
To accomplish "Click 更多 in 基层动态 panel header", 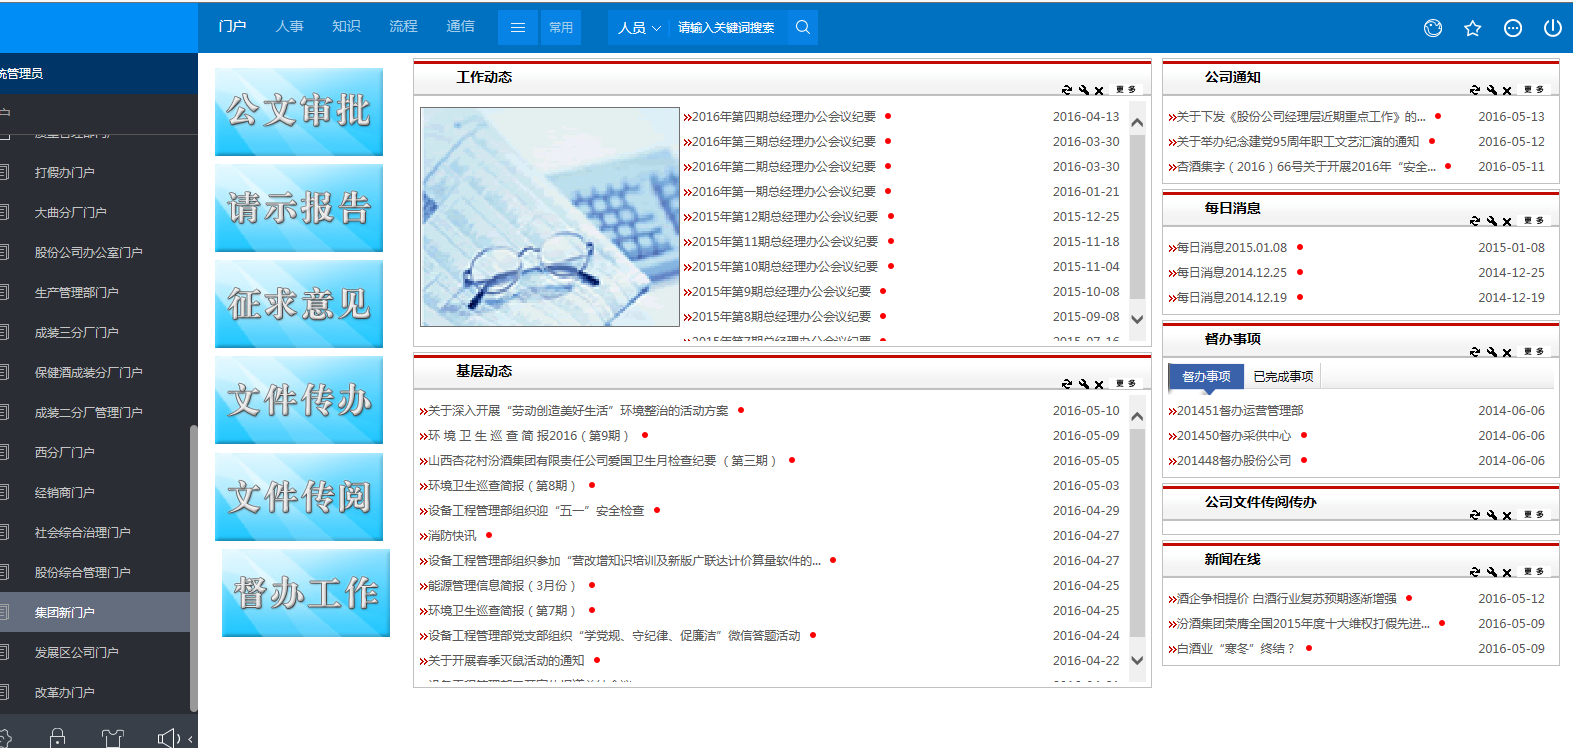I will pyautogui.click(x=1126, y=384).
